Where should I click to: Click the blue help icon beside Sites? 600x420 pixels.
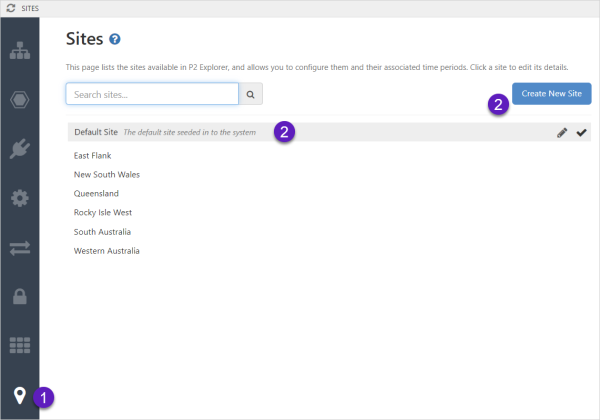click(115, 40)
